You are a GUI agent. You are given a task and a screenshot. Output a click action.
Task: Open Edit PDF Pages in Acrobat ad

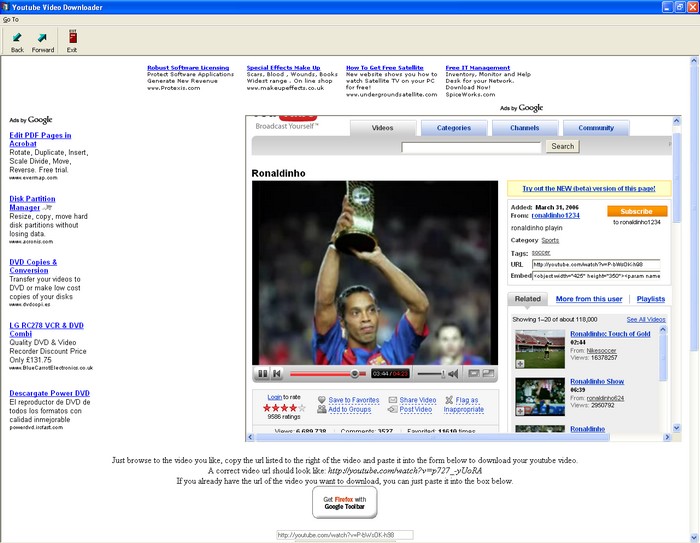(40, 139)
